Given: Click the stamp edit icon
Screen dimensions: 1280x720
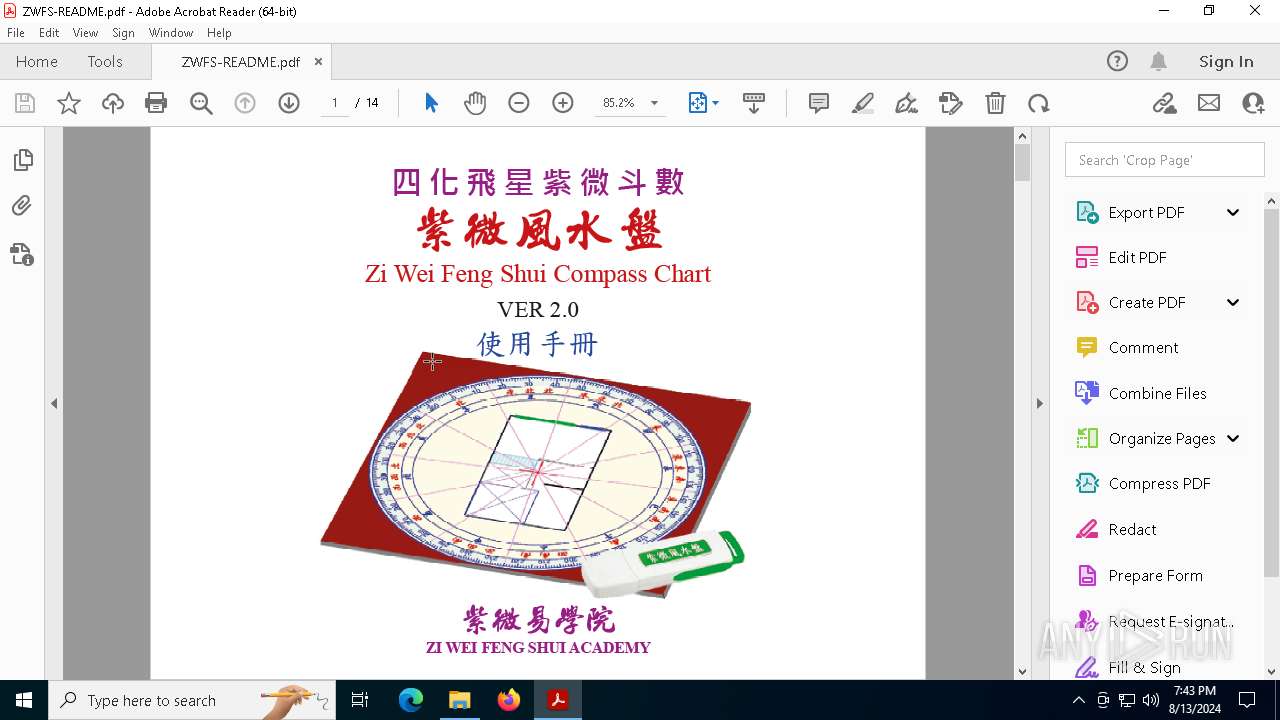Looking at the screenshot, I should tap(951, 103).
